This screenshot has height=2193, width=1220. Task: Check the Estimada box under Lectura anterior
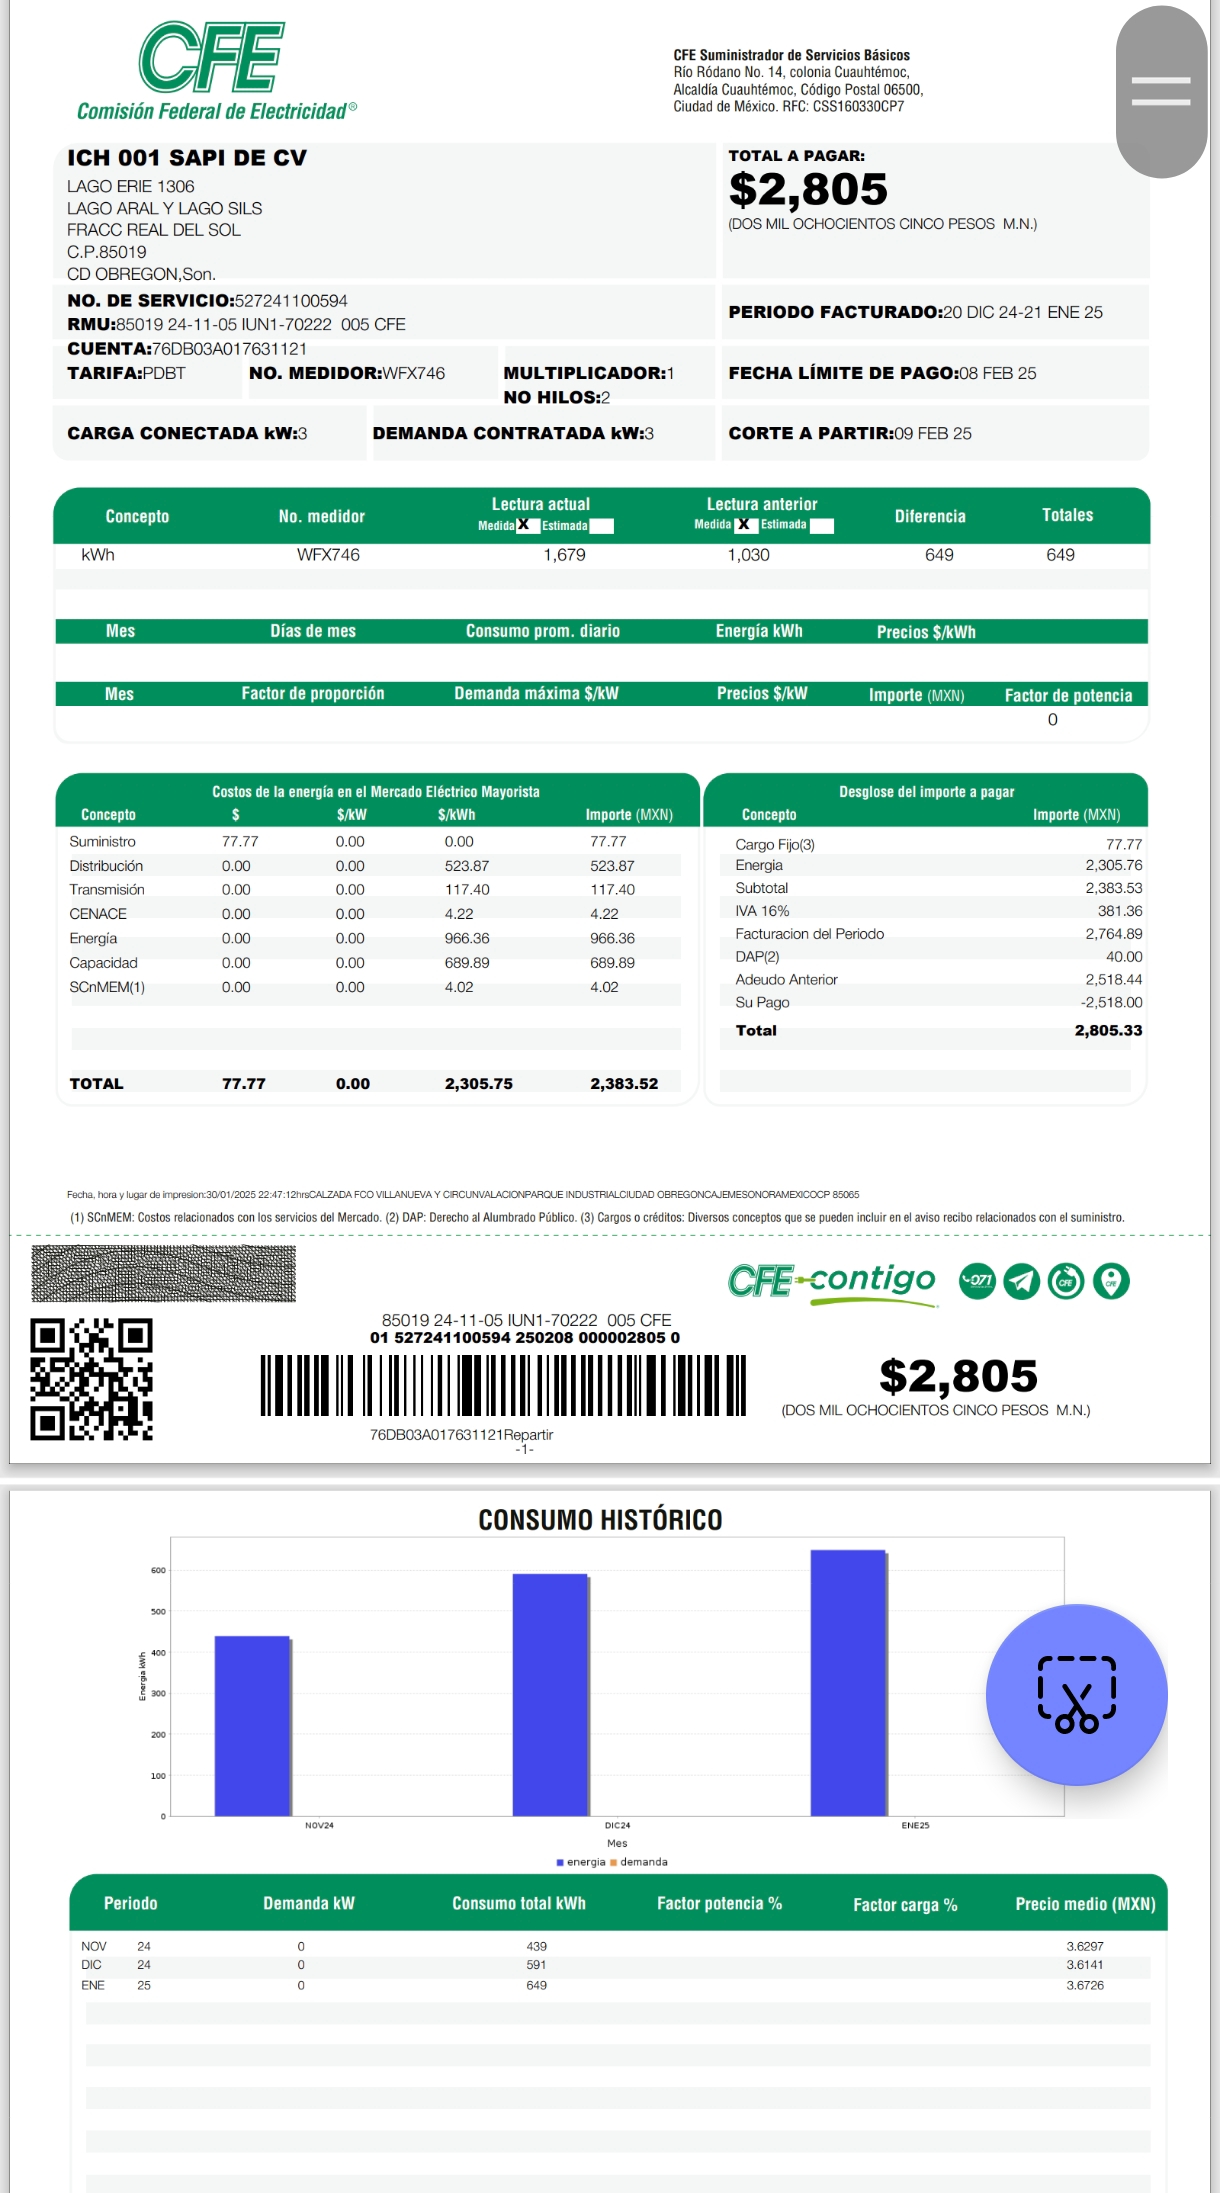(x=821, y=526)
